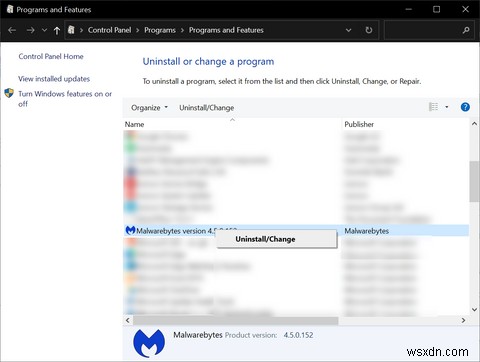Image resolution: width=480 pixels, height=362 pixels.
Task: Click the Malwarebytes icon in the list row
Action: (x=130, y=230)
